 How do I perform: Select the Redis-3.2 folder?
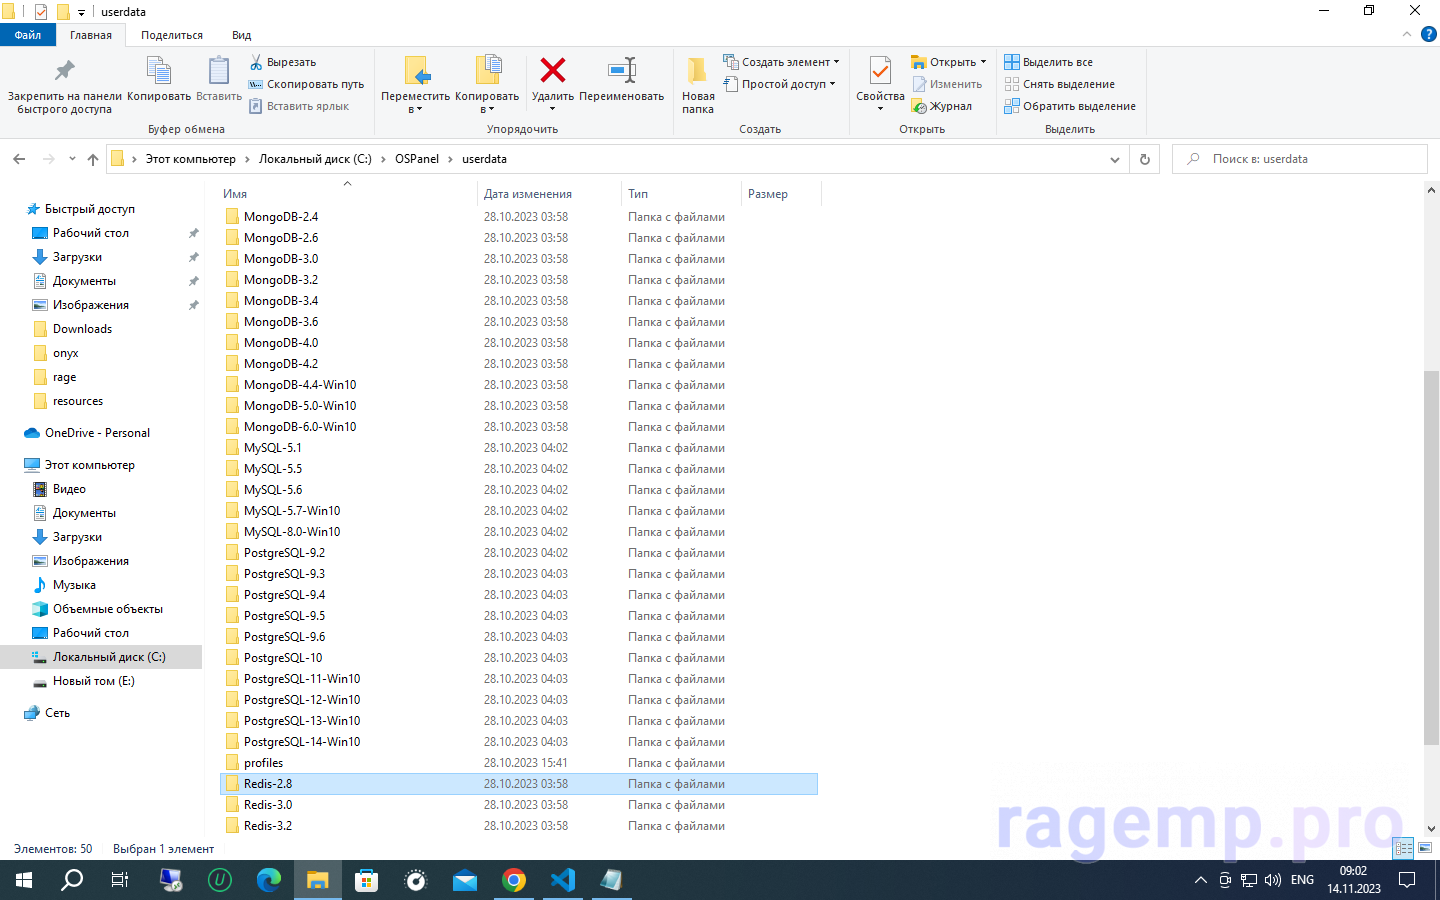pos(268,826)
